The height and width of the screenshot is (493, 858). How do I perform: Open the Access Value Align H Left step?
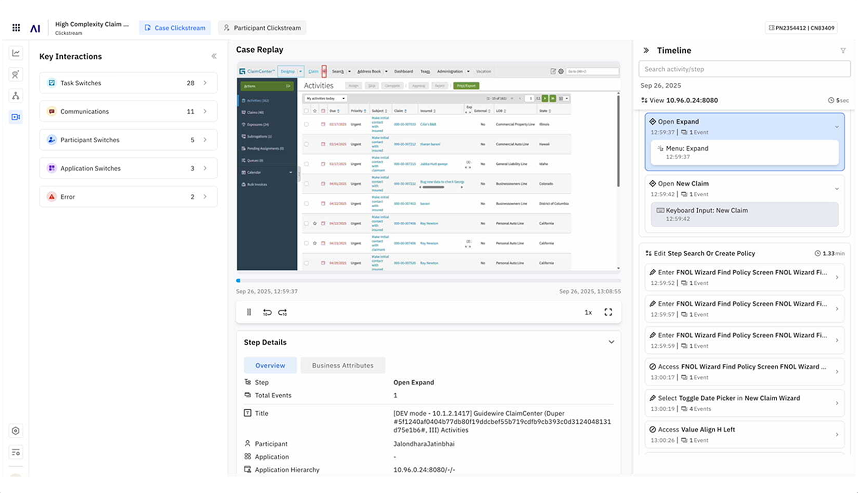744,434
